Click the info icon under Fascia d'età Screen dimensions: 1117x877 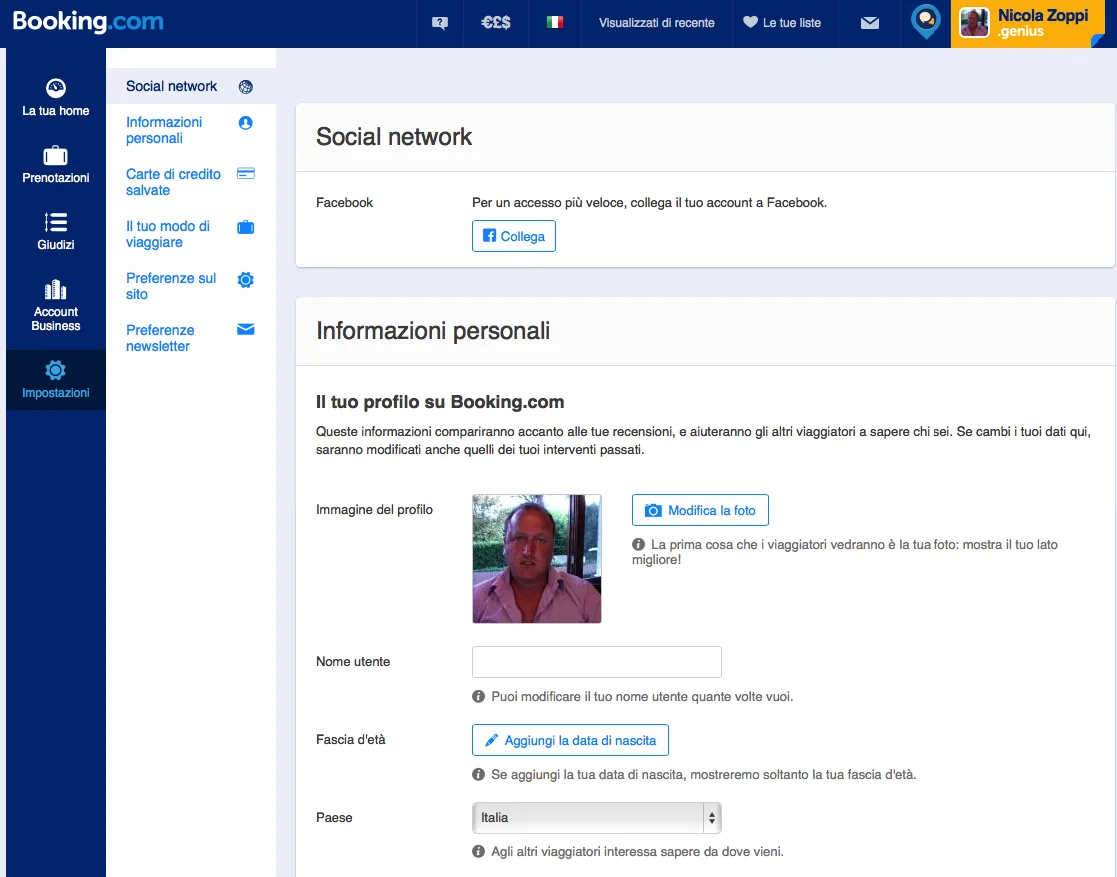pos(478,774)
